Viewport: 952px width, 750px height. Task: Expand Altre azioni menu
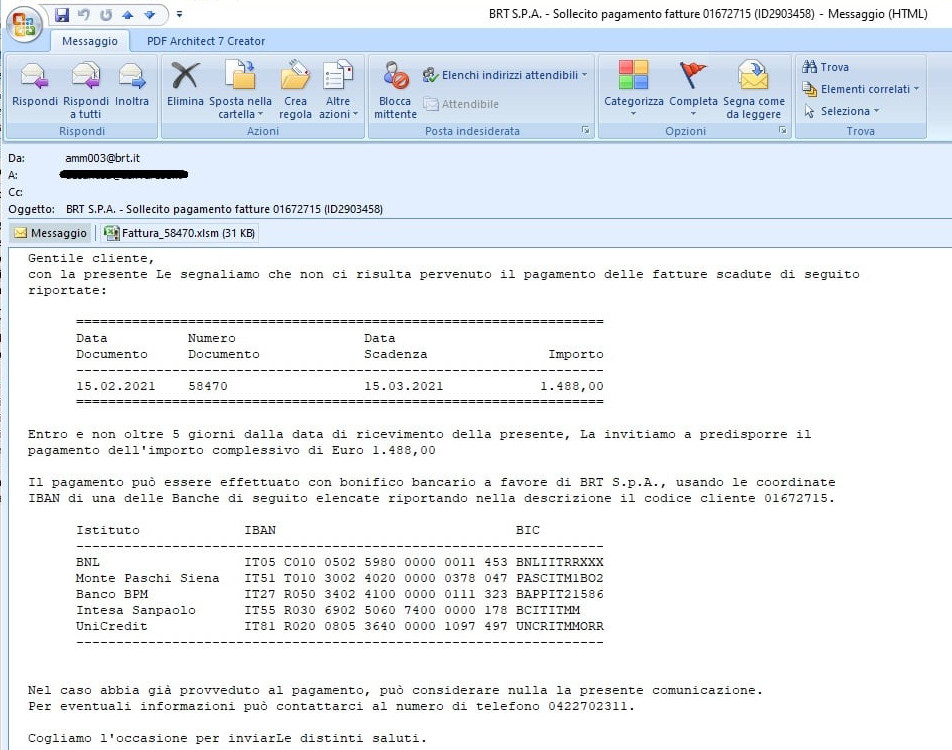coord(338,90)
